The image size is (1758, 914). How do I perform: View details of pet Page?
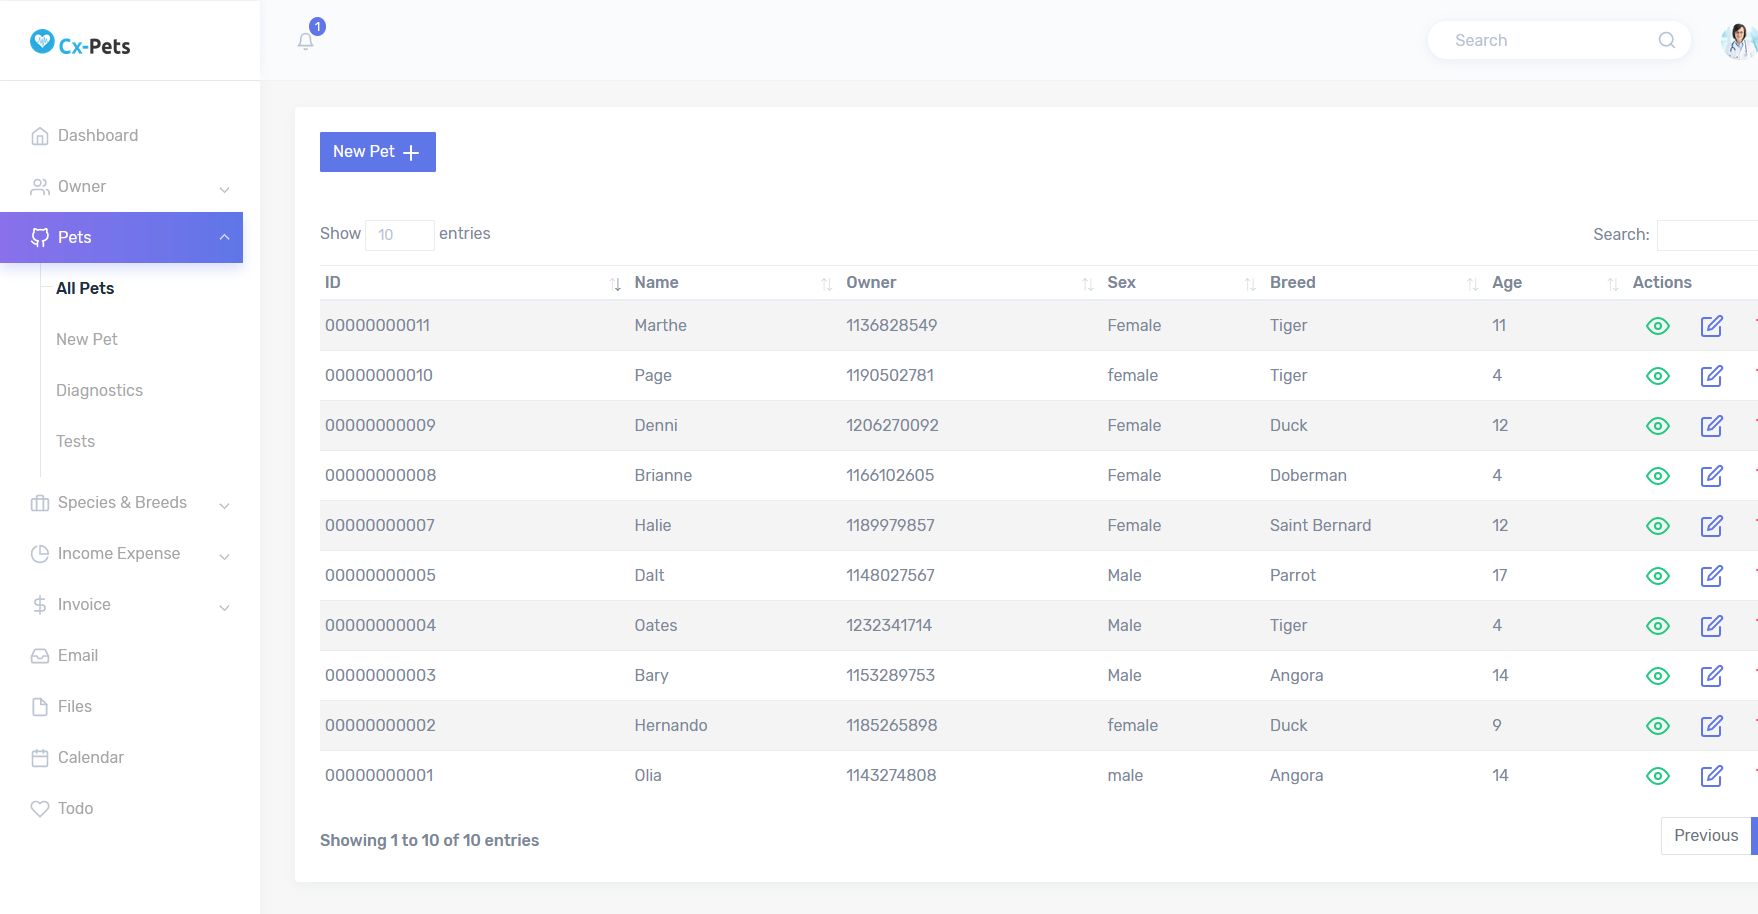tap(1657, 376)
